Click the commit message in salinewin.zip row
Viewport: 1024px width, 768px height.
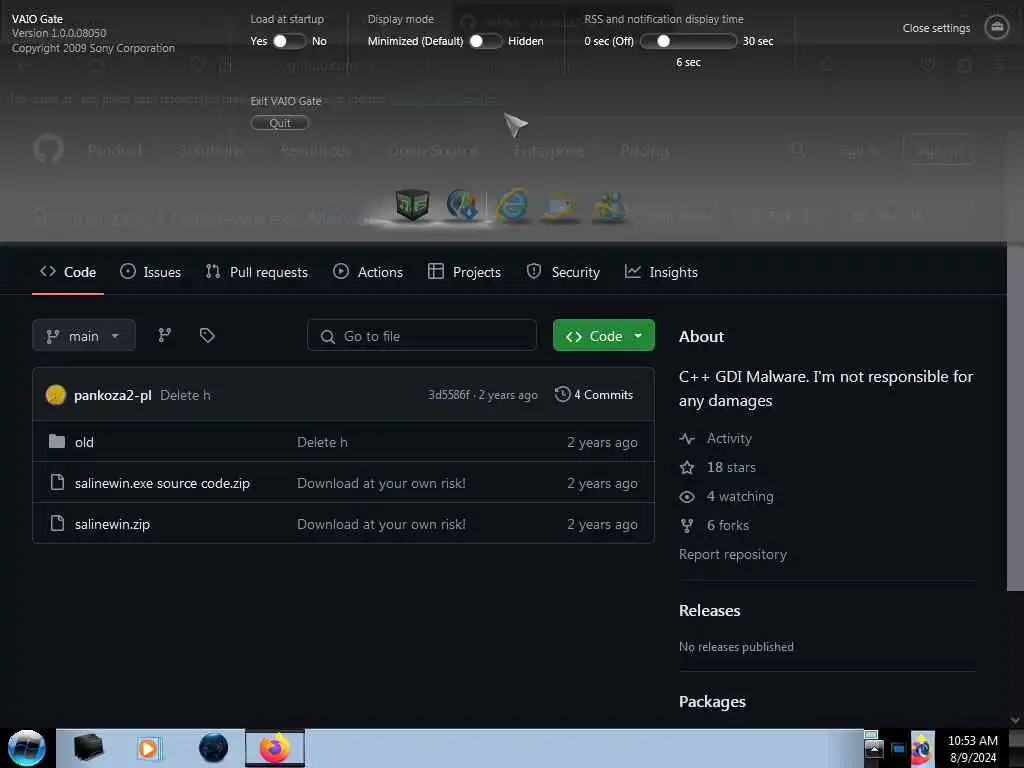pyautogui.click(x=381, y=524)
